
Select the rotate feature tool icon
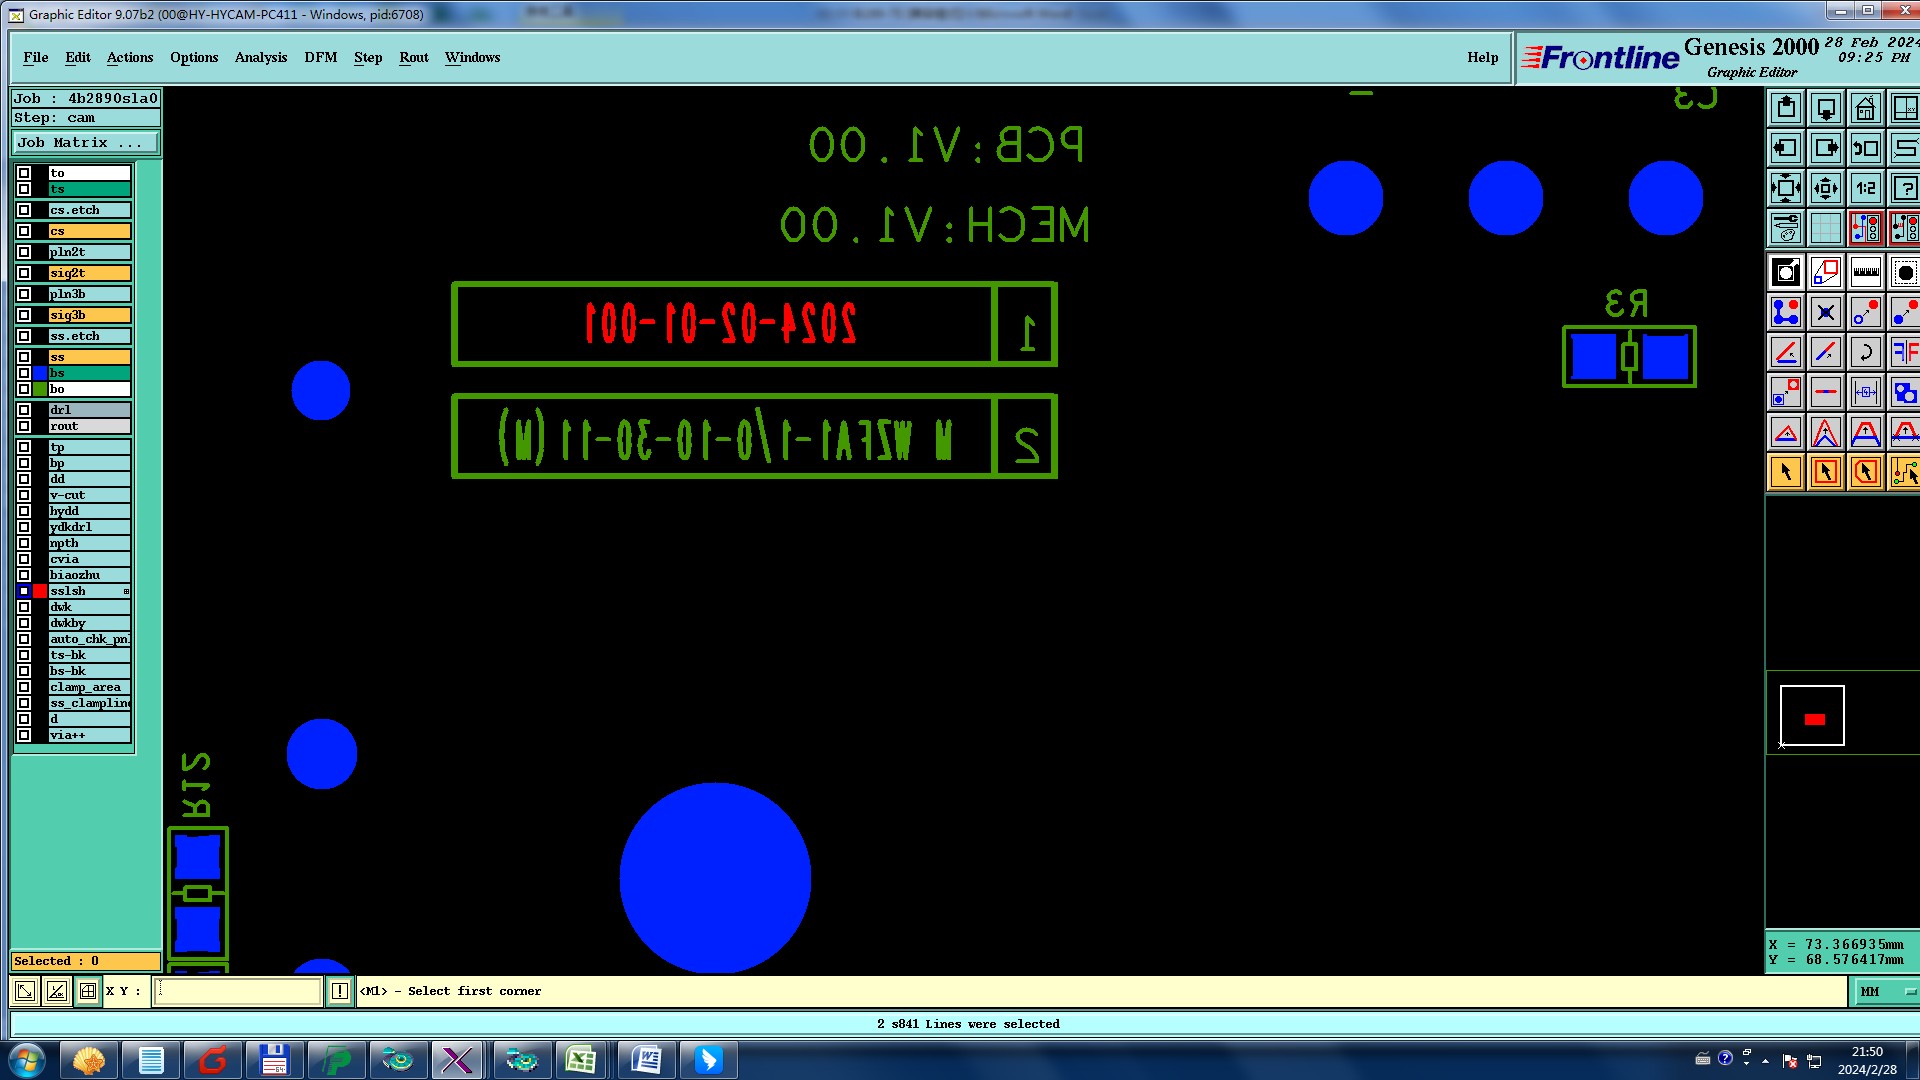(x=1865, y=352)
